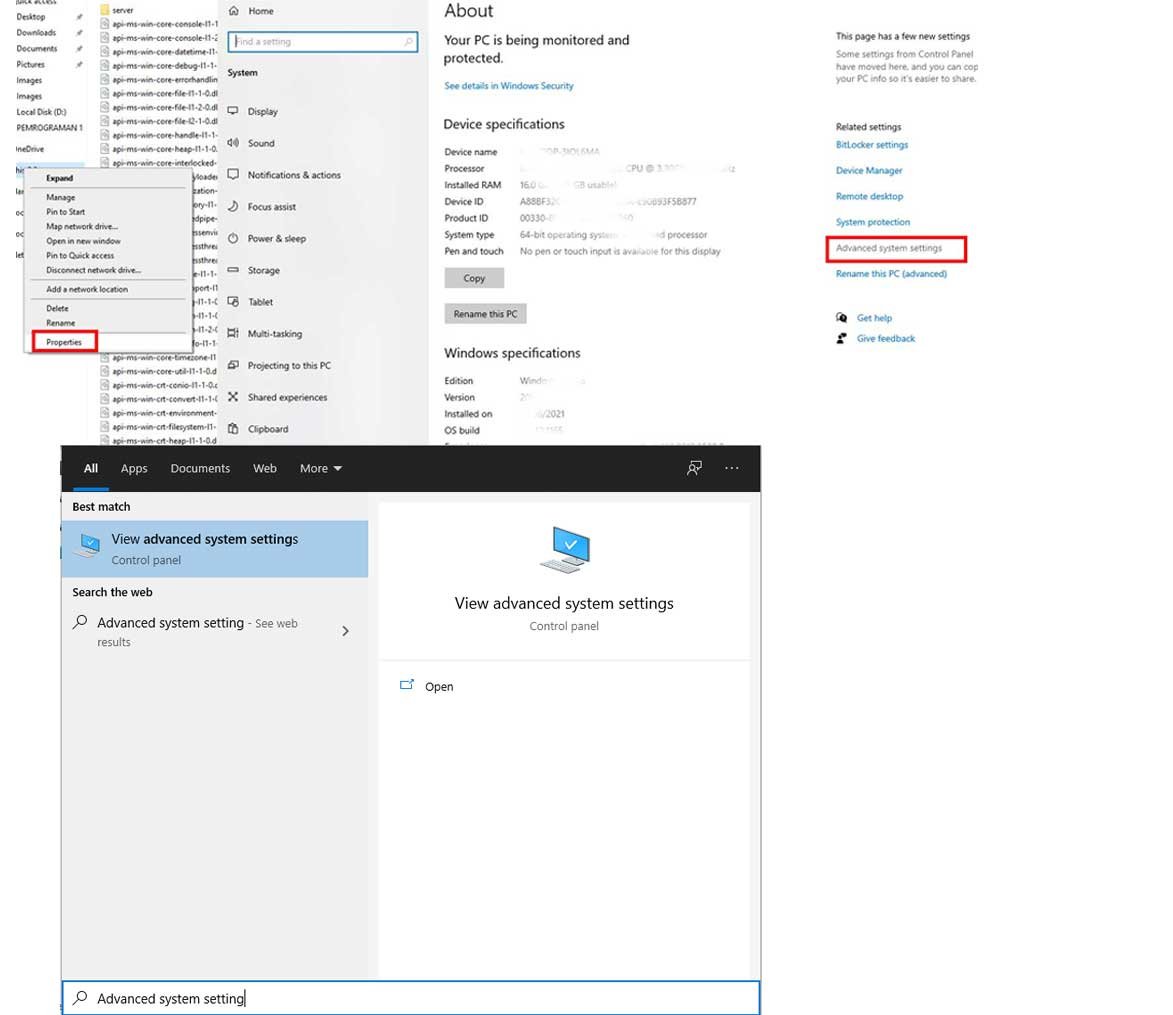Open Projecting to this PC icon
1173x1015 pixels.
click(233, 365)
